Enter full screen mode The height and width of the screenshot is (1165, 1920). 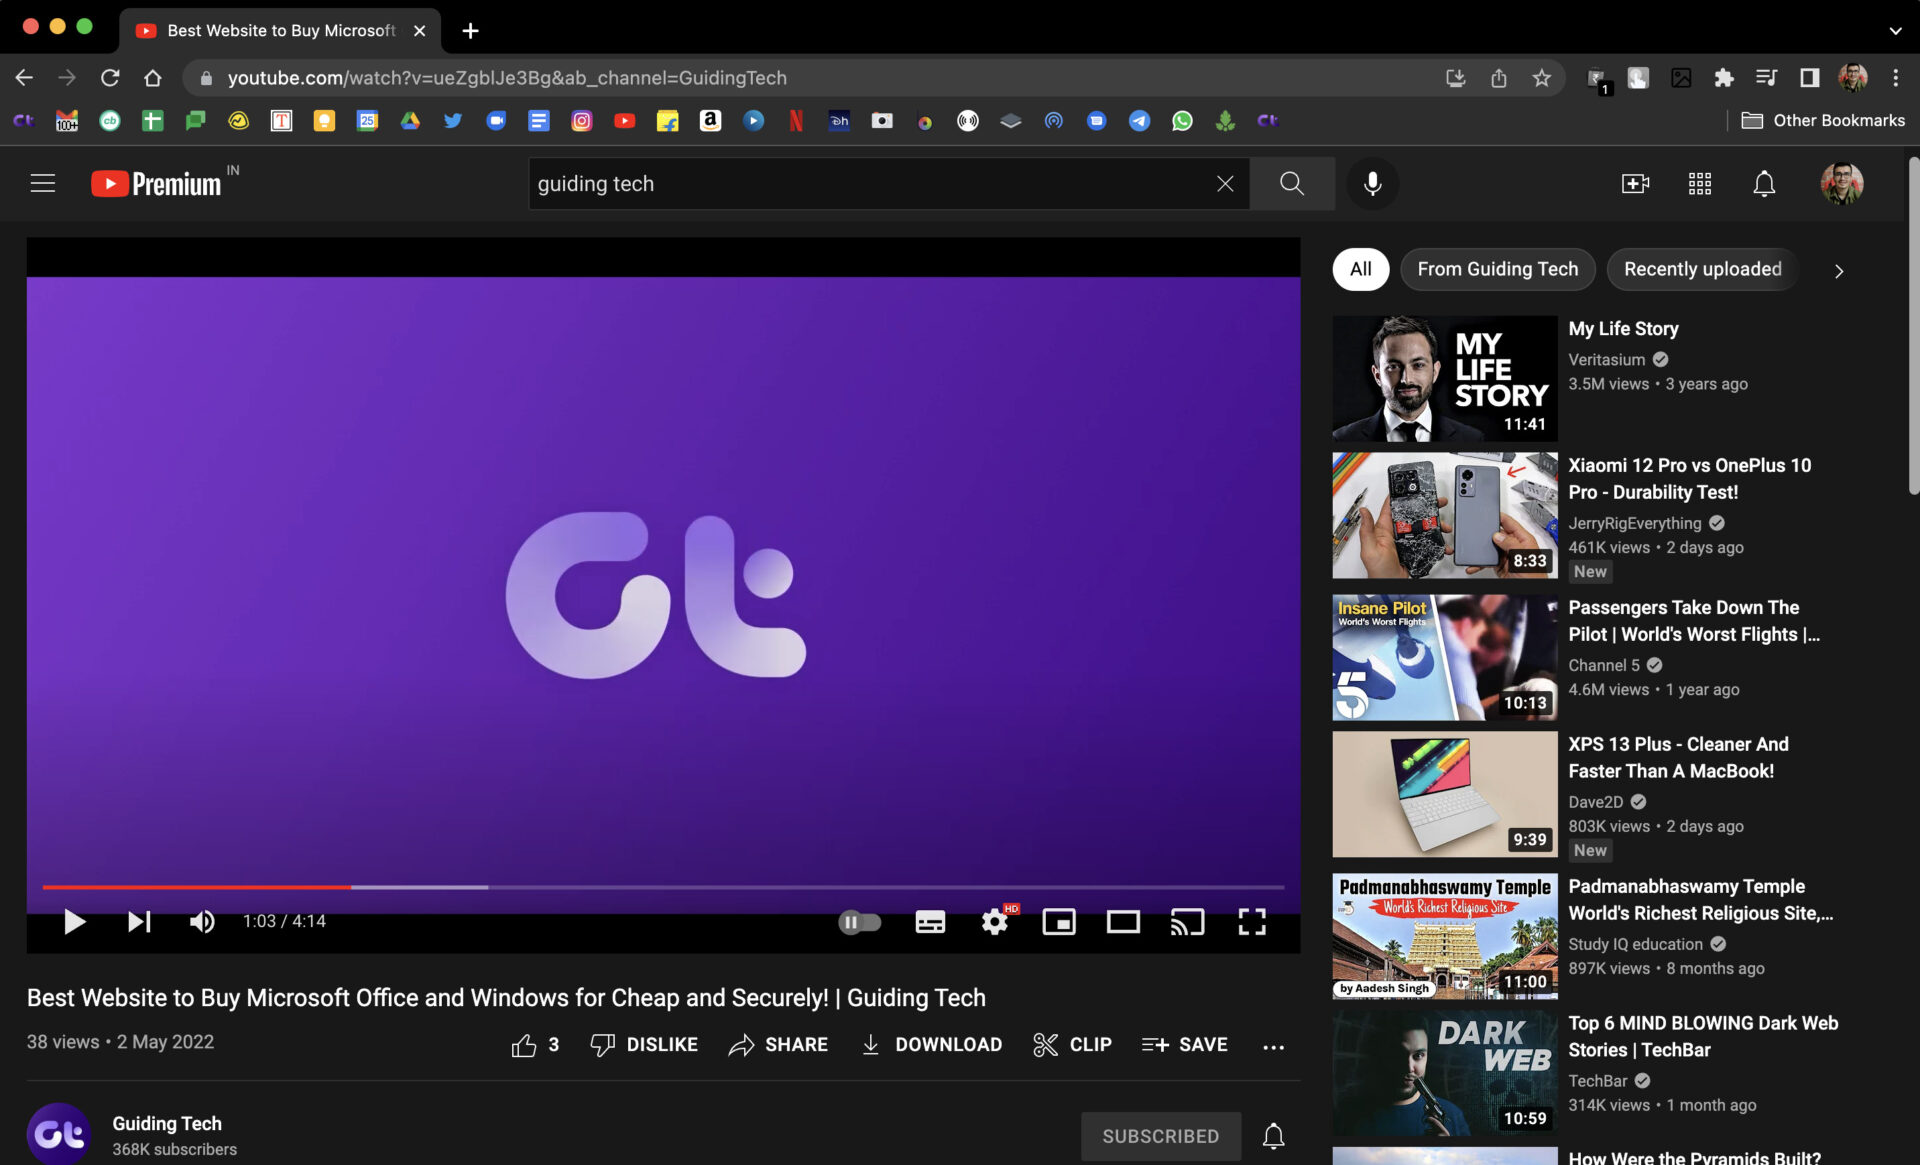(1252, 921)
